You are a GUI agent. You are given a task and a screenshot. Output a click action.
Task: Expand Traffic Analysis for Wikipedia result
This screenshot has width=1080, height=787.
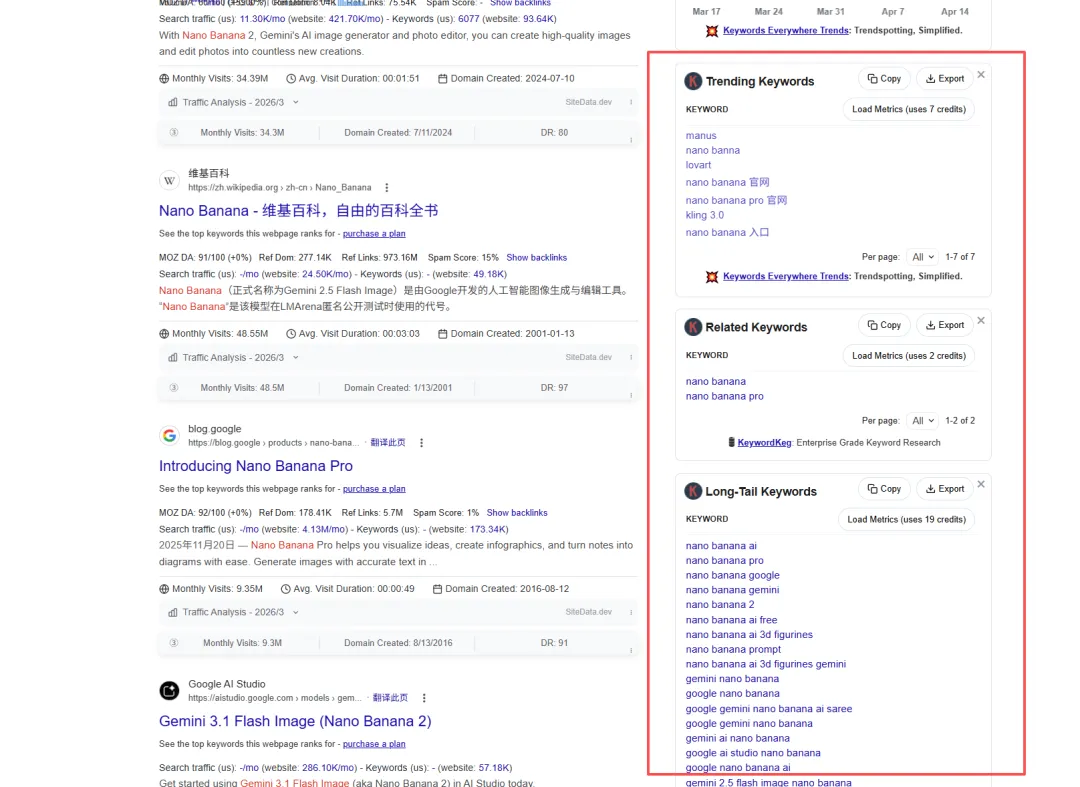click(x=233, y=357)
